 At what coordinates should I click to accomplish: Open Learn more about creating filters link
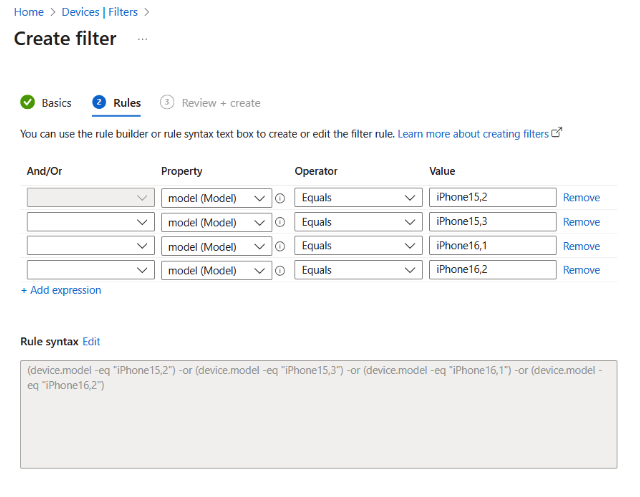click(472, 134)
